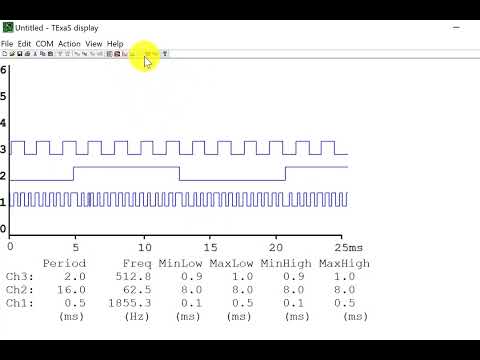Click the Freq column header
The height and width of the screenshot is (360, 480).
[x=137, y=264]
